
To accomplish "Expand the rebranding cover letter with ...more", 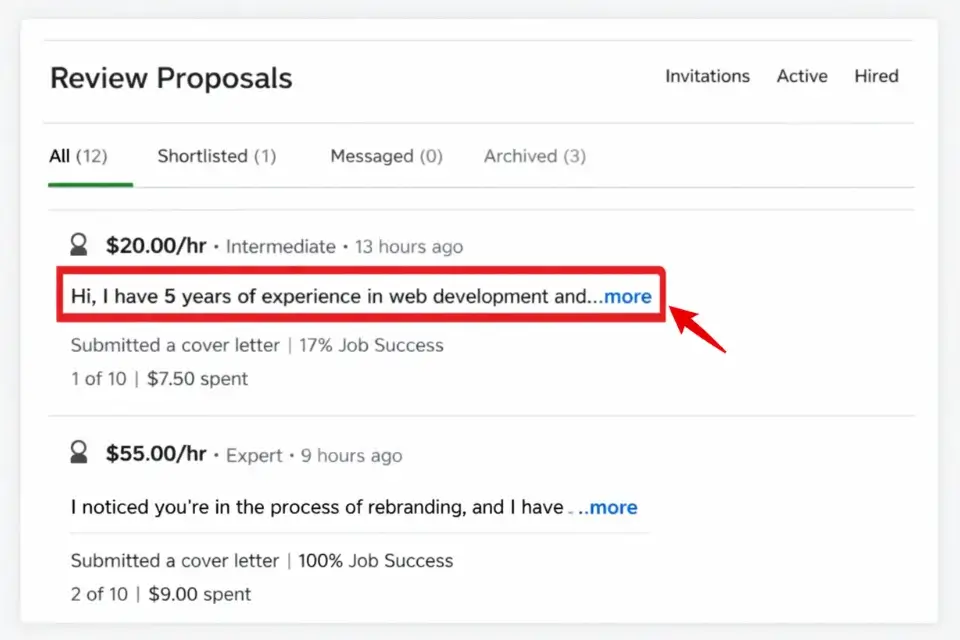I will click(614, 507).
